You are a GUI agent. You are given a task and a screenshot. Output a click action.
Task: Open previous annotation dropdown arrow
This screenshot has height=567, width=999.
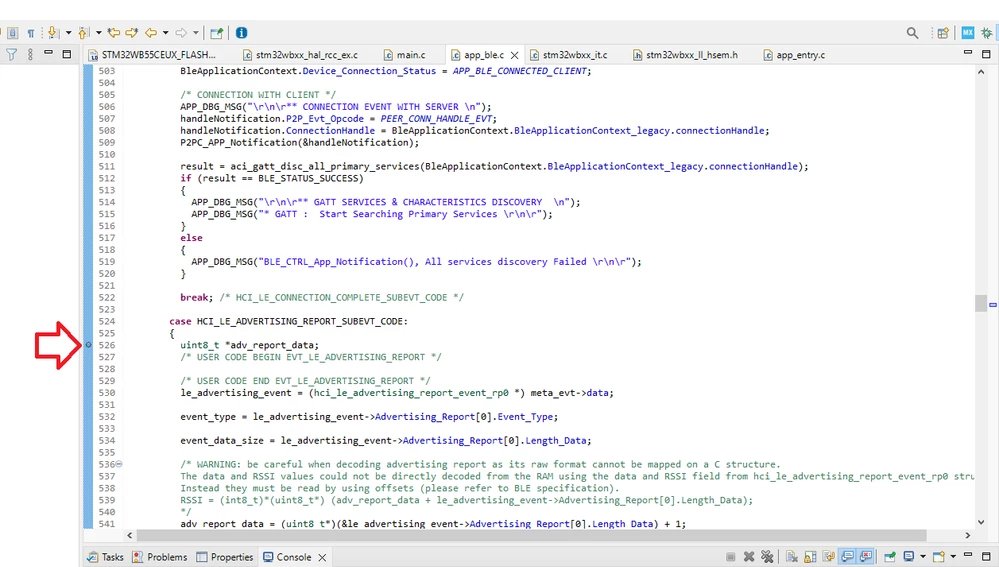click(98, 32)
